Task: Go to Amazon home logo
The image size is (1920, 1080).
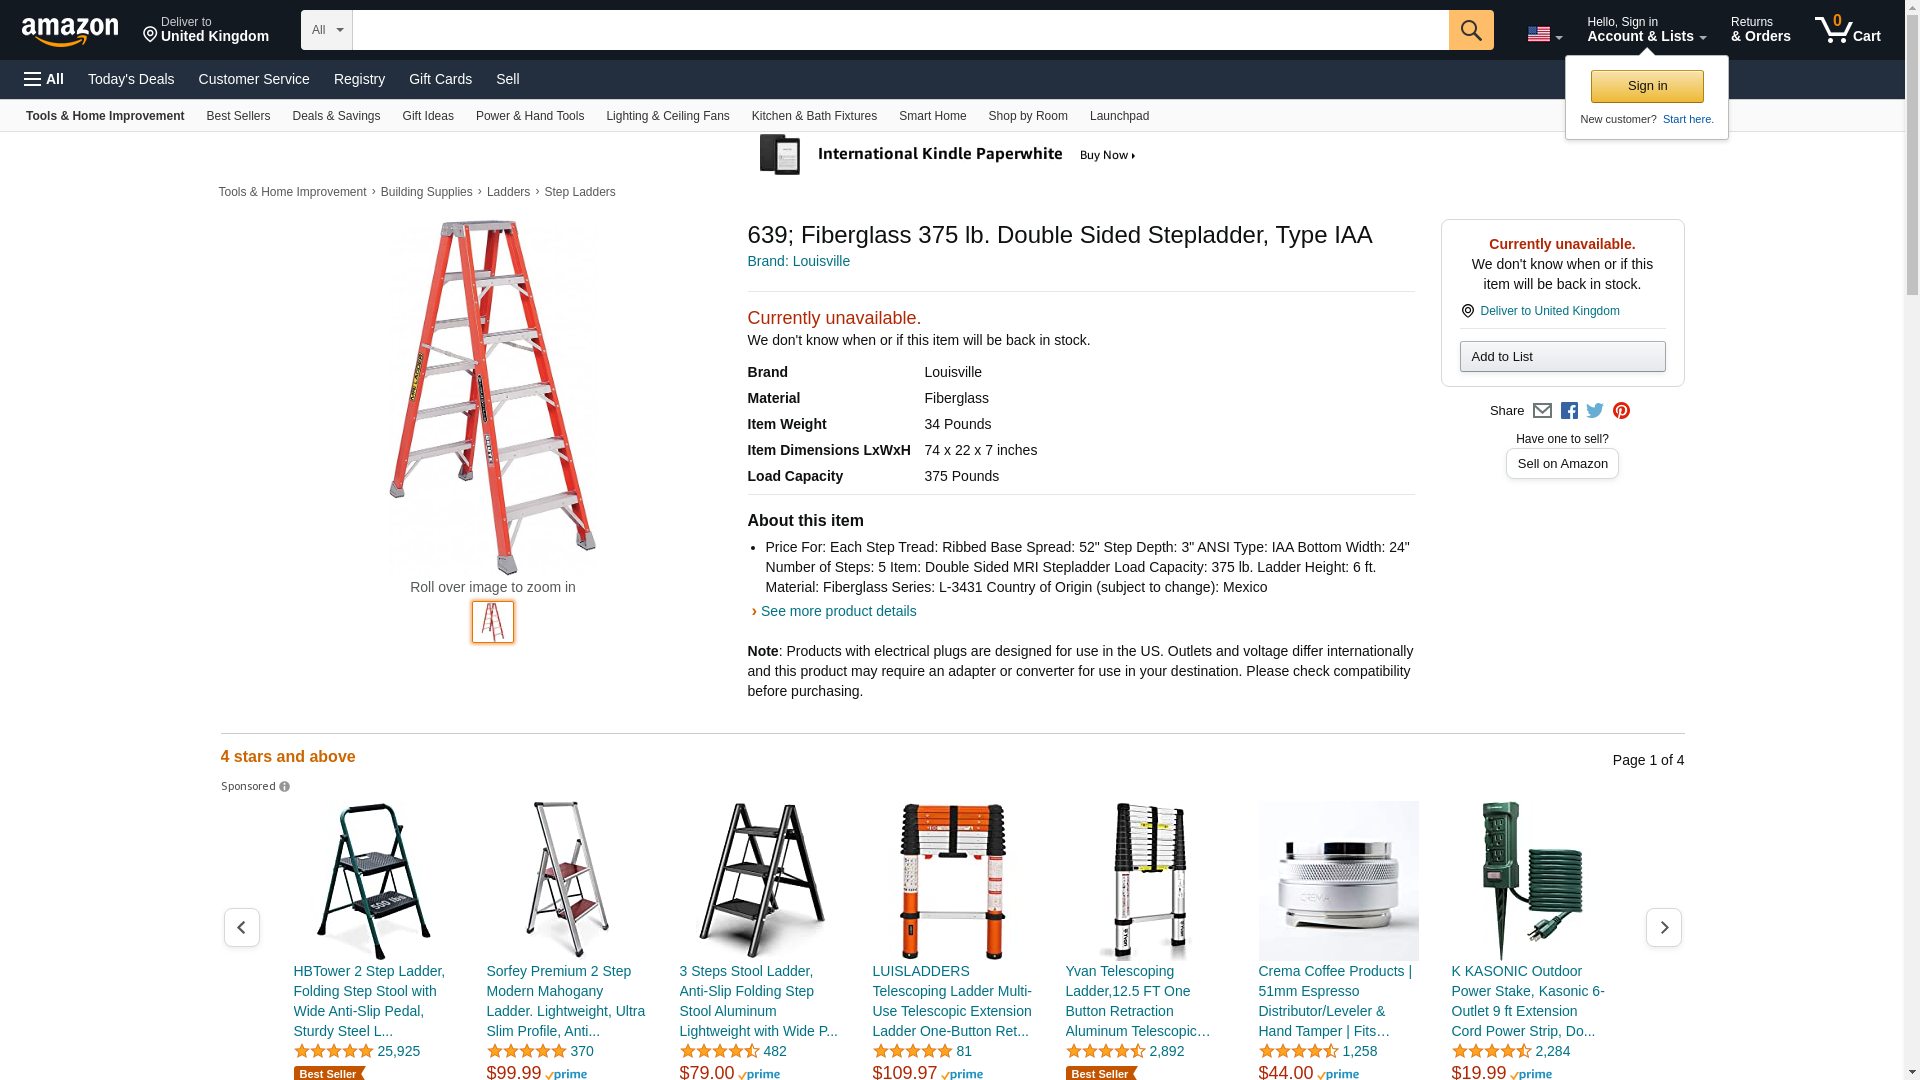Action: coord(70,31)
